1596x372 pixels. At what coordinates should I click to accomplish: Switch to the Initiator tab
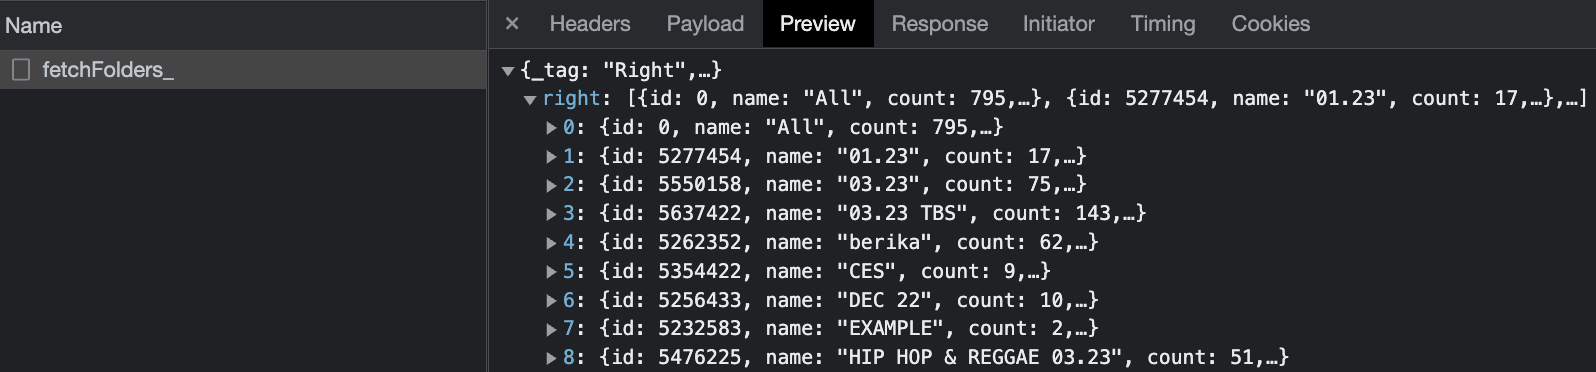[x=1058, y=23]
